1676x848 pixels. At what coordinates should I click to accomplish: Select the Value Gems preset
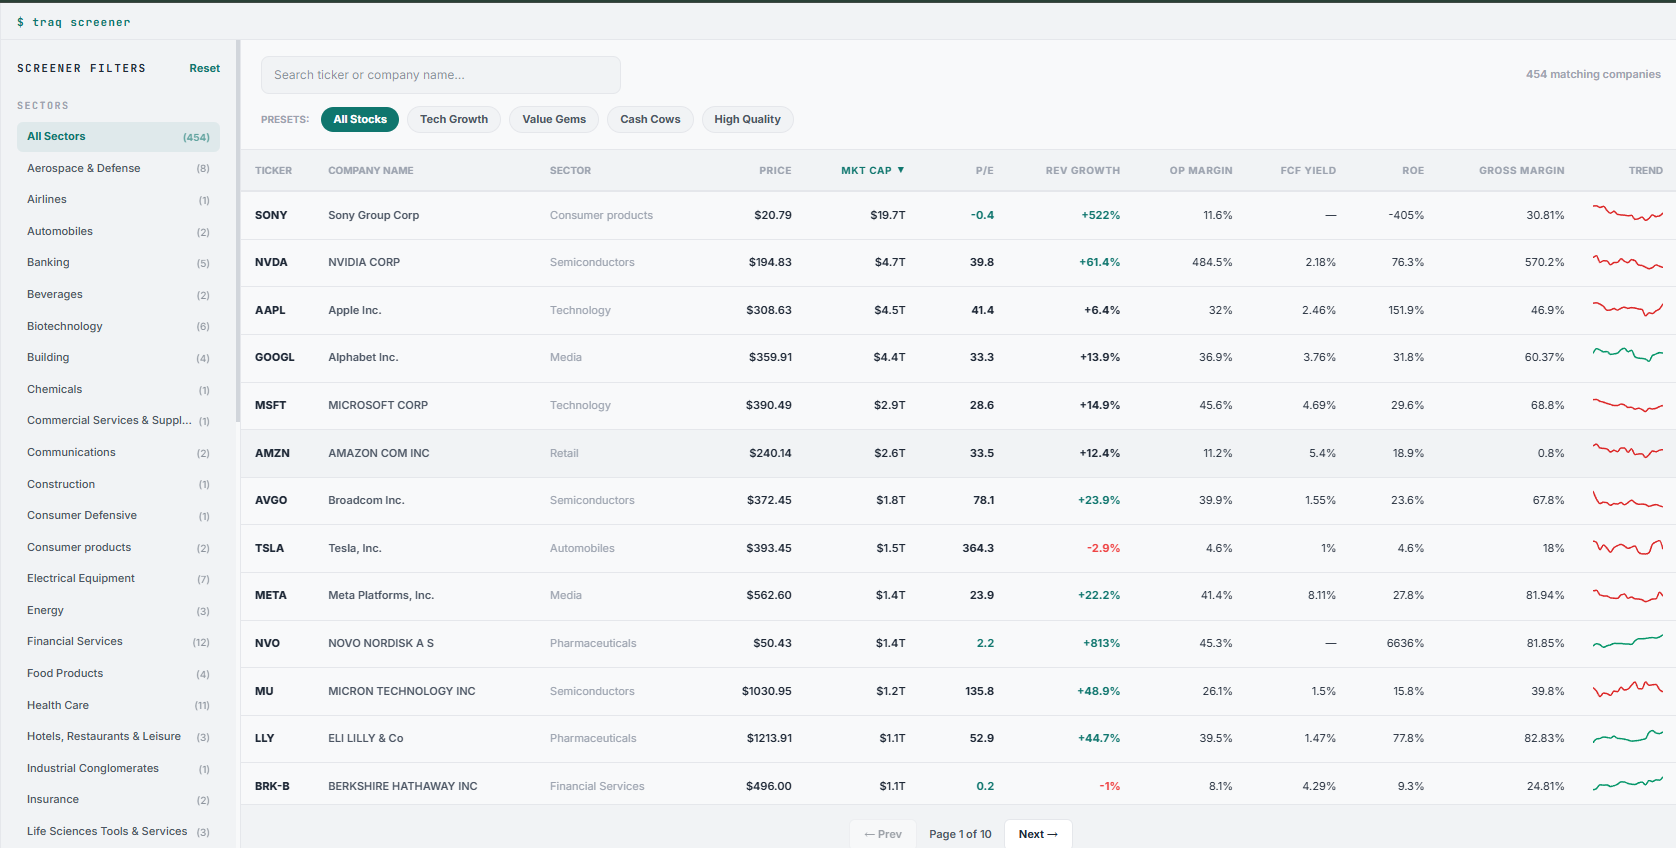pyautogui.click(x=554, y=119)
